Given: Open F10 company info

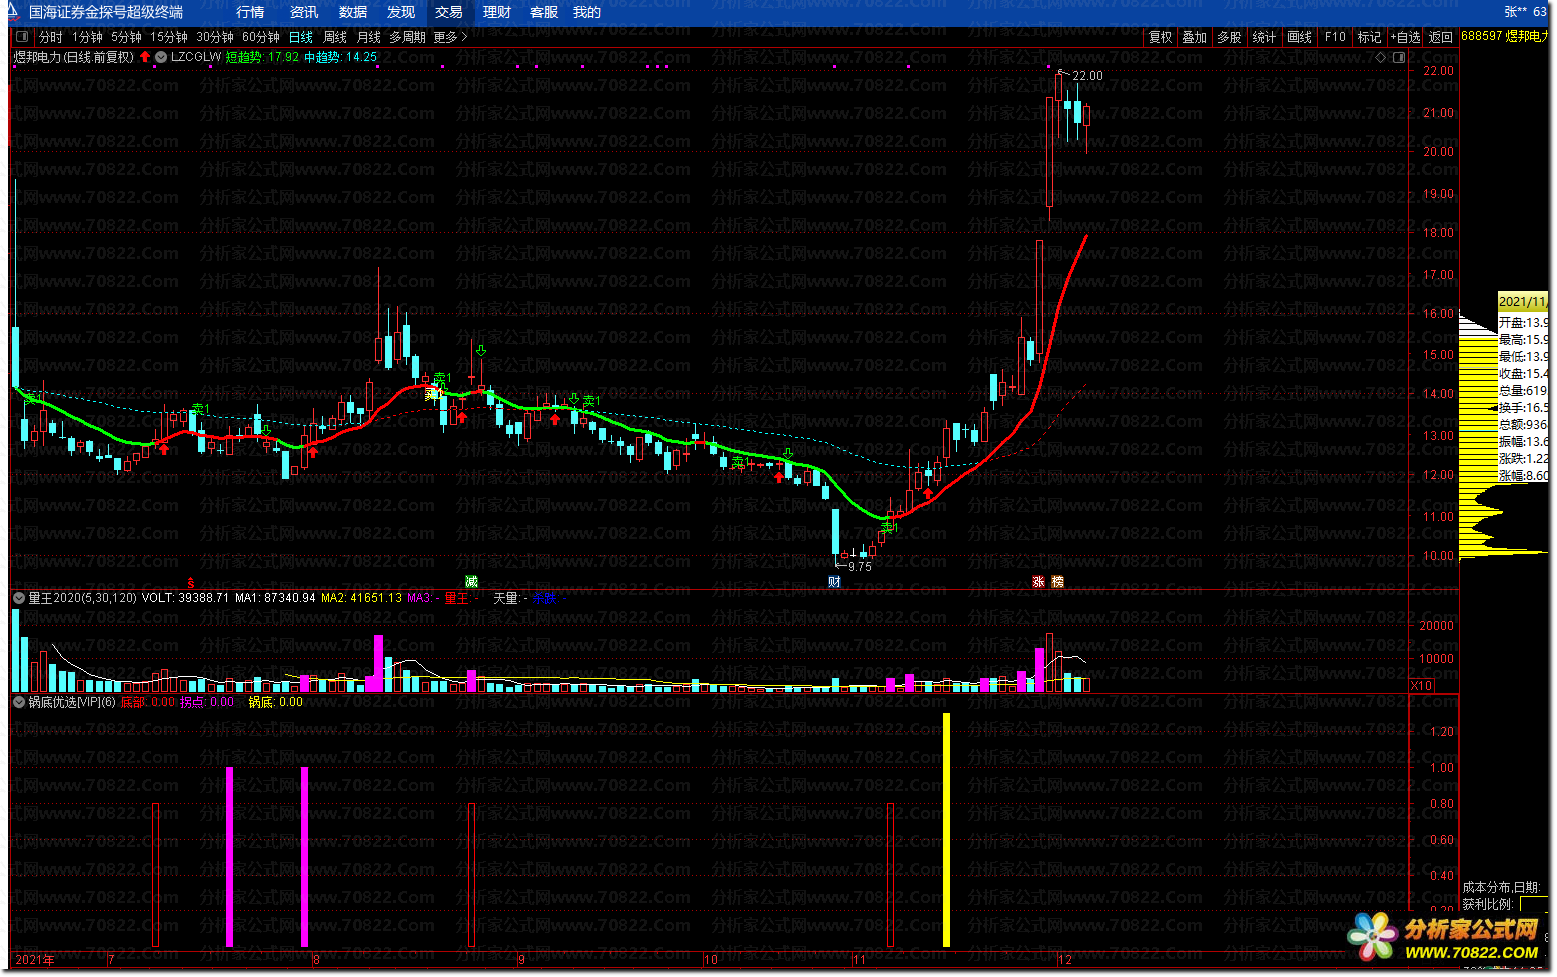Looking at the screenshot, I should (x=1336, y=37).
